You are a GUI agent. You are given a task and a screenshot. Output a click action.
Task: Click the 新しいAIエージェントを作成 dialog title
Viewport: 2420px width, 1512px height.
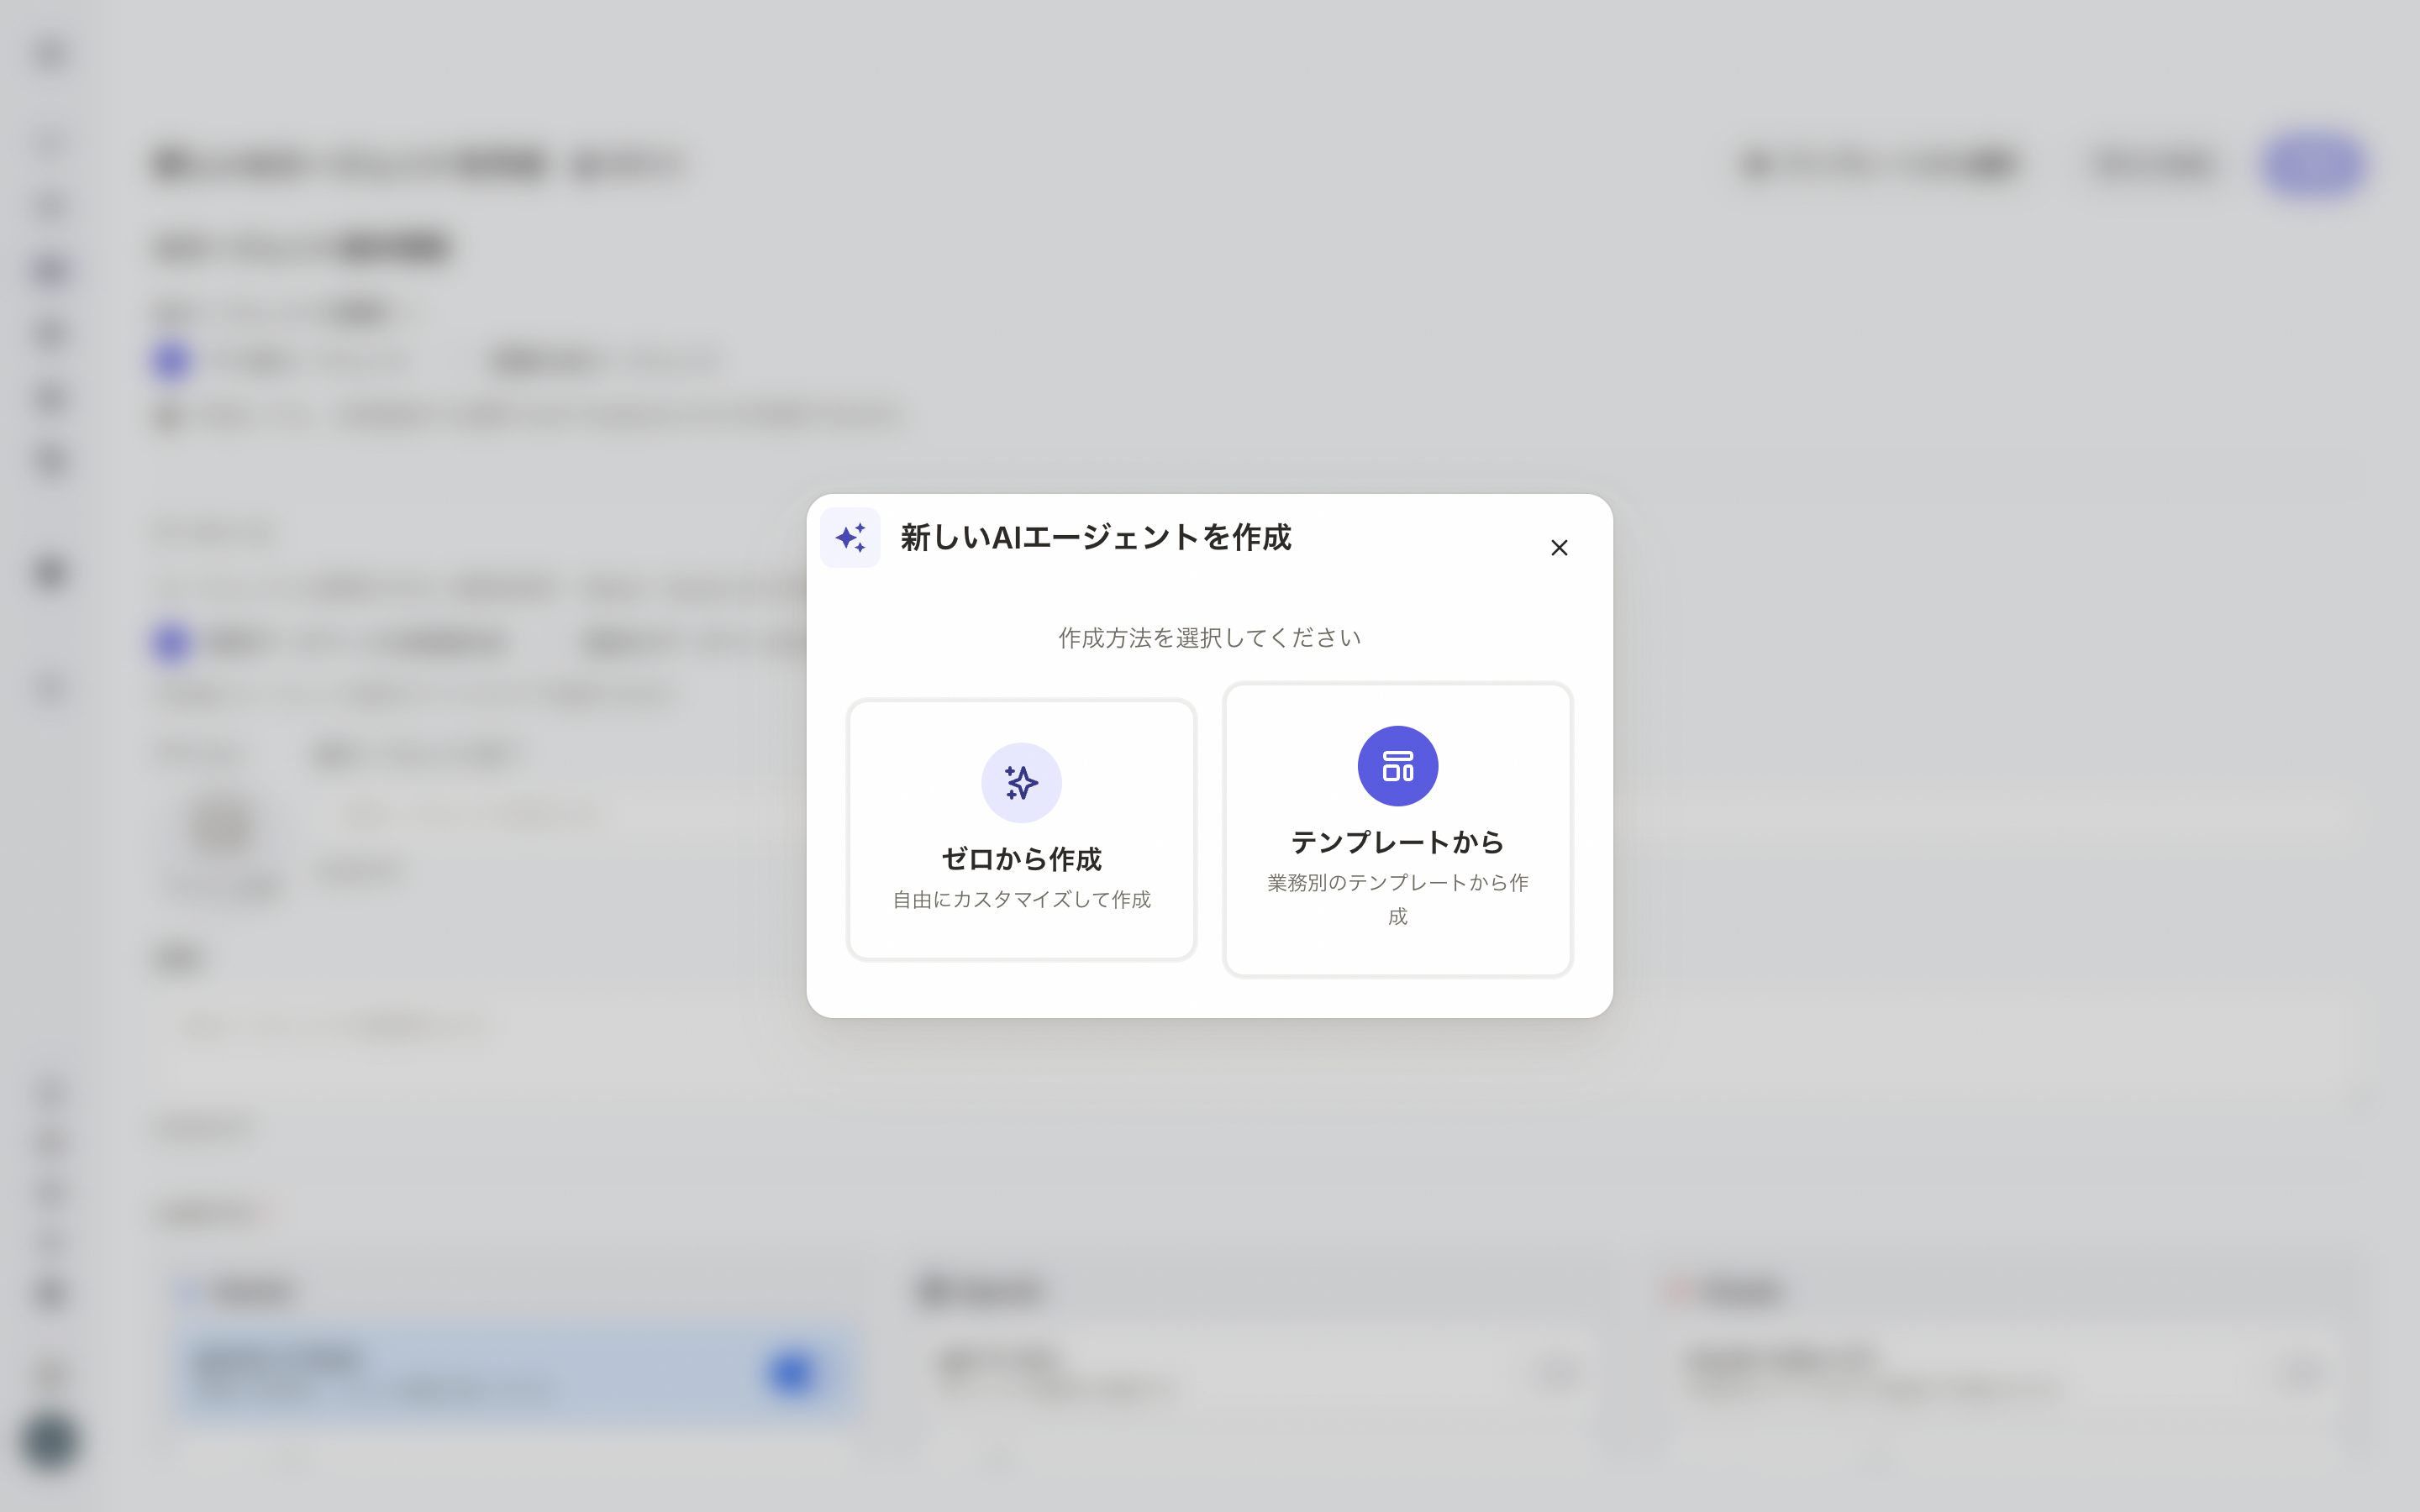pyautogui.click(x=1096, y=537)
